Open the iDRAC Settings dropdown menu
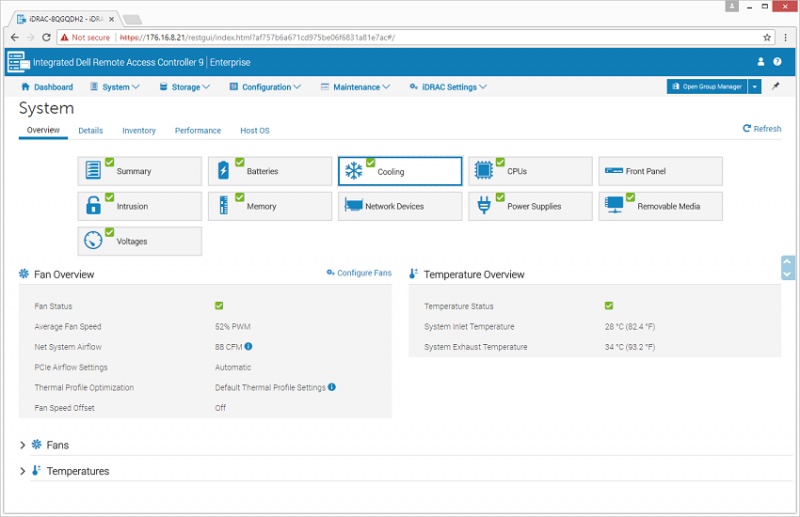The height and width of the screenshot is (517, 800). point(447,87)
